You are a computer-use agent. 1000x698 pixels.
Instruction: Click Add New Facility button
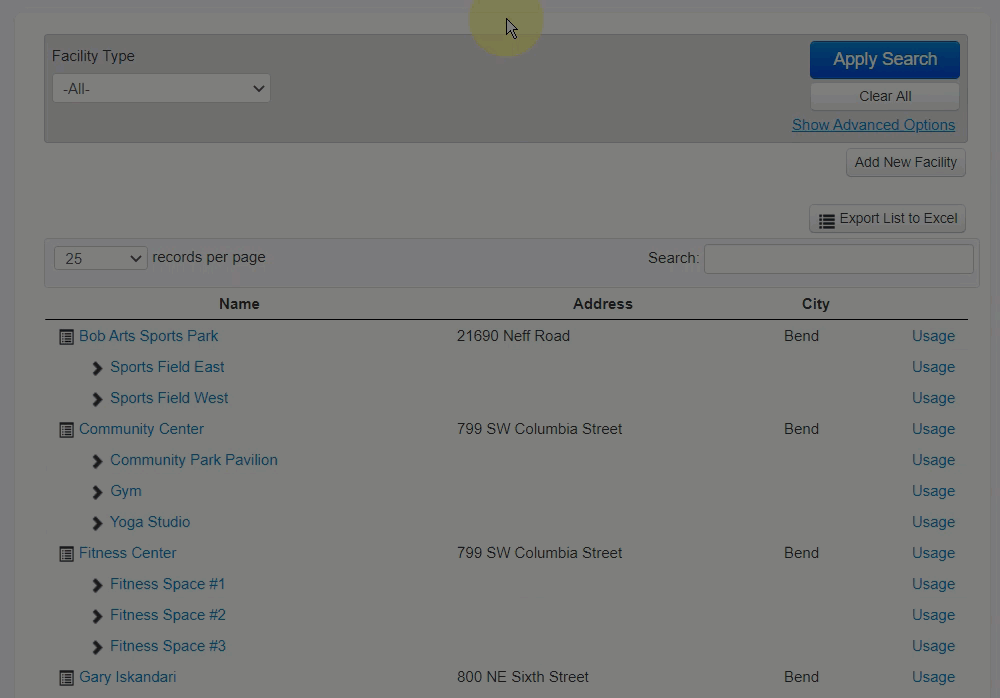click(x=905, y=163)
